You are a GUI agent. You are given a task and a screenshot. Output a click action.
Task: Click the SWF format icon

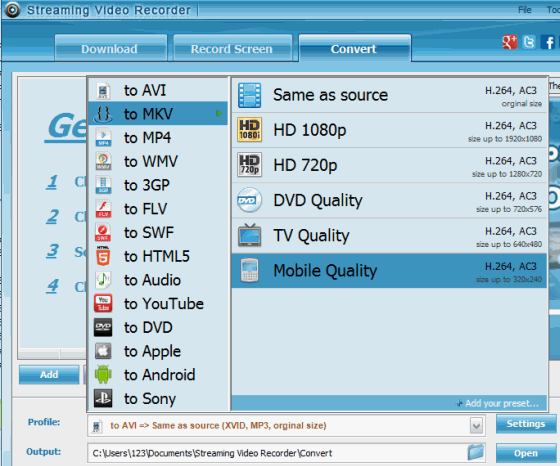[103, 232]
